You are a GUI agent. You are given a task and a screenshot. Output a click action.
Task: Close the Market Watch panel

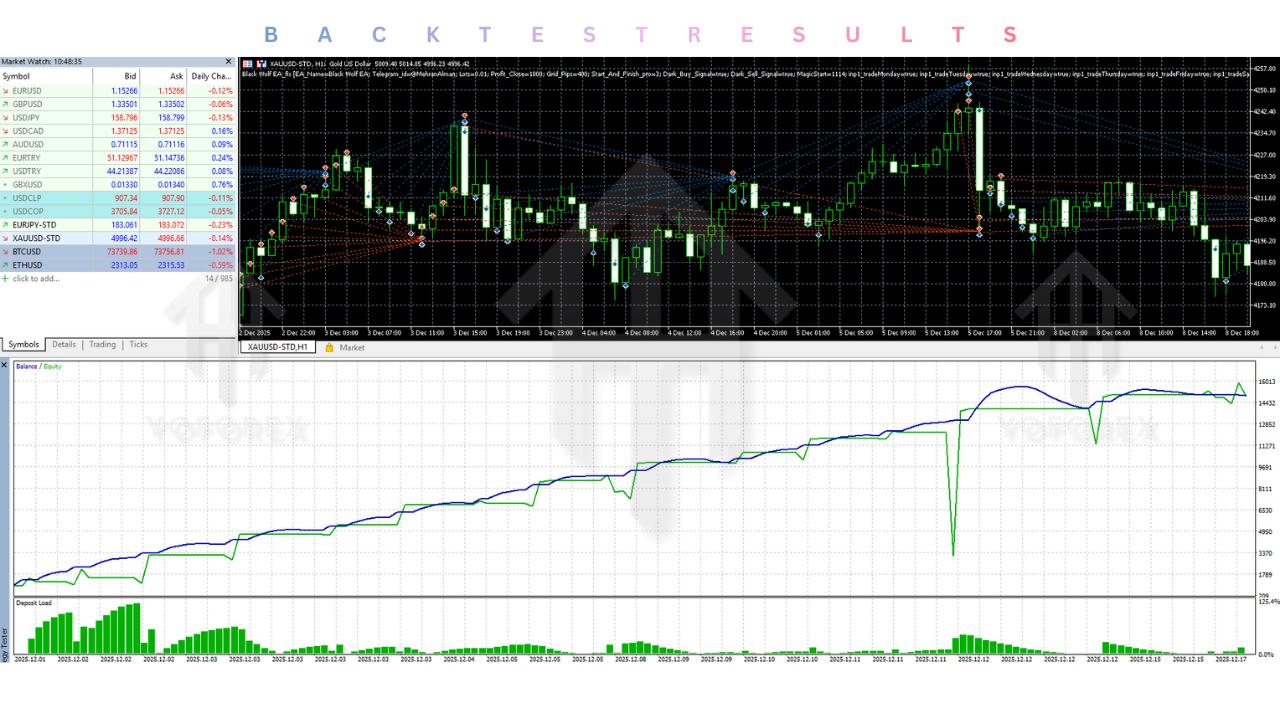pyautogui.click(x=228, y=62)
